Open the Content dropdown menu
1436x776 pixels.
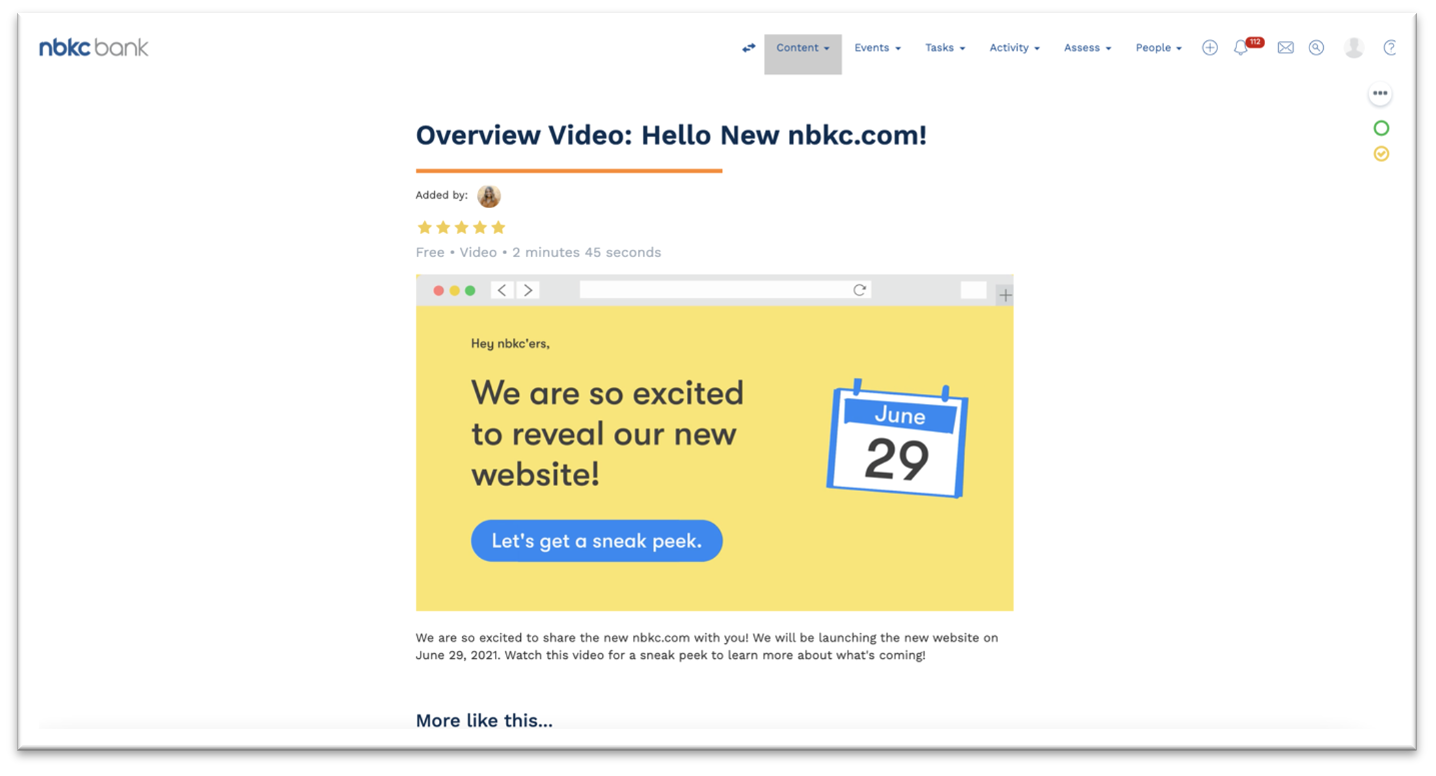(803, 47)
